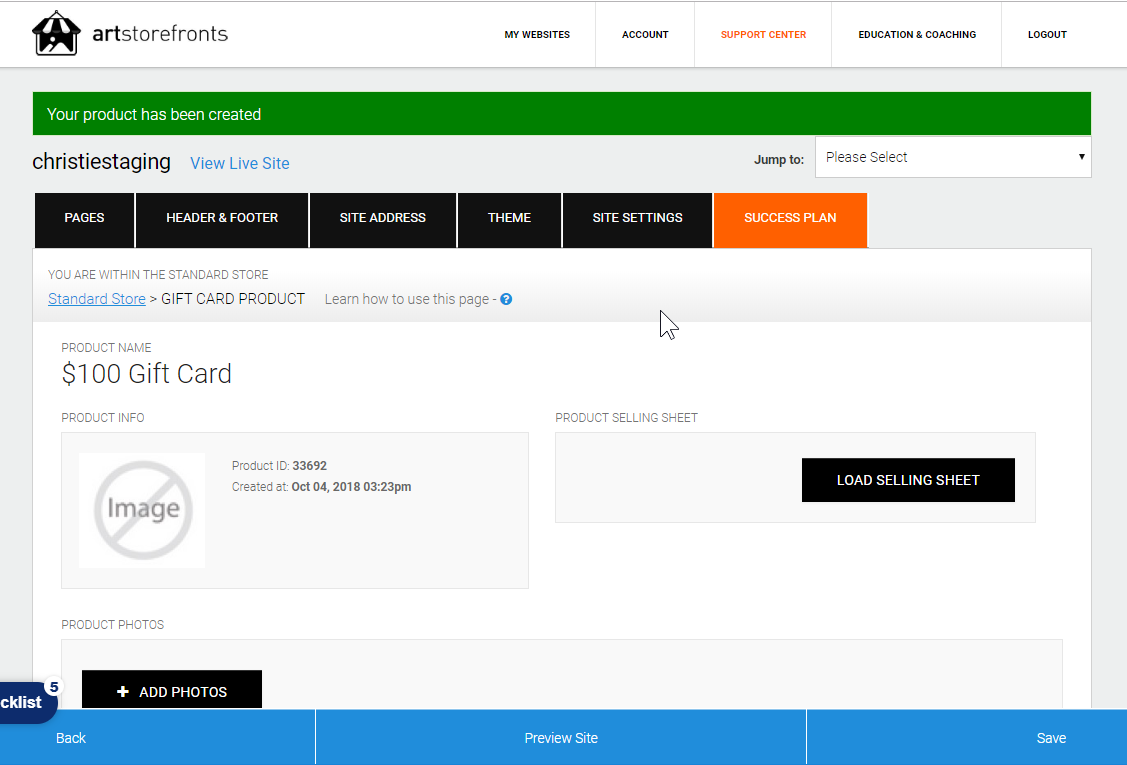Select the PAGES tab

[x=84, y=220]
